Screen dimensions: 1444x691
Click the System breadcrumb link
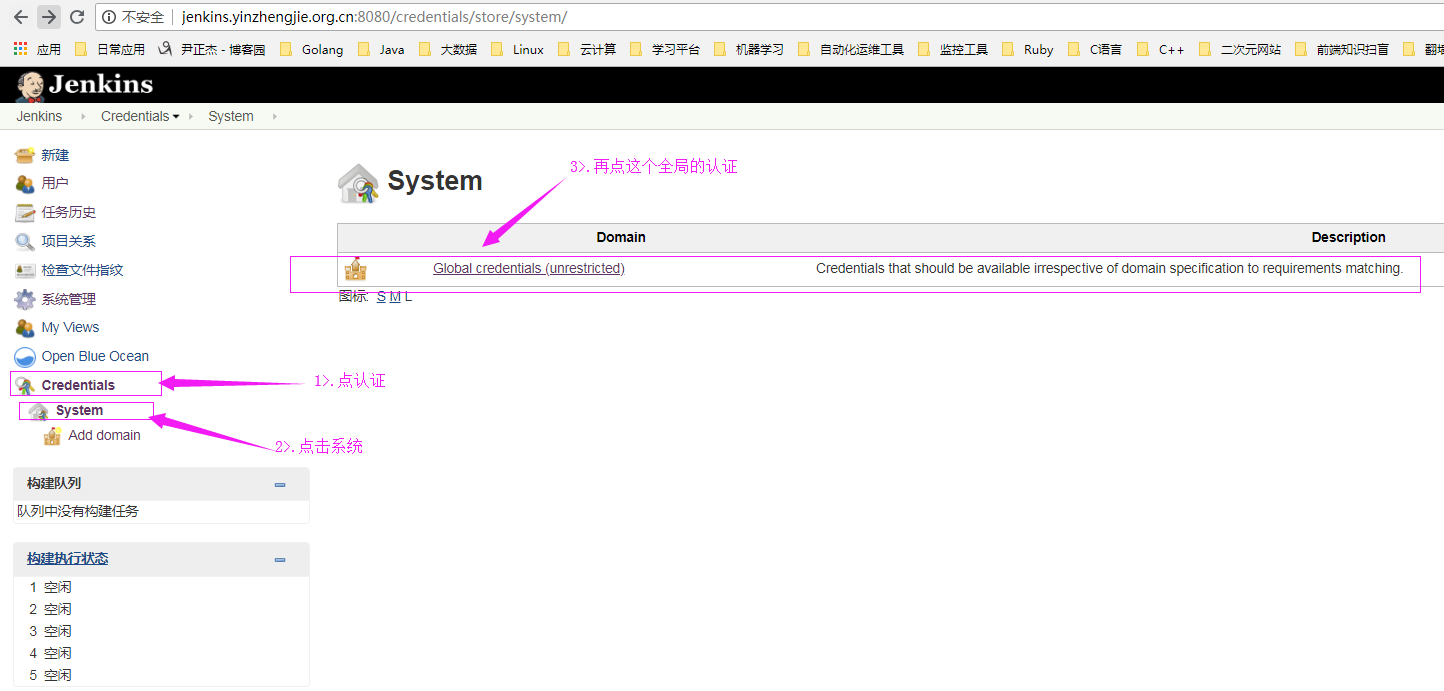coord(231,116)
